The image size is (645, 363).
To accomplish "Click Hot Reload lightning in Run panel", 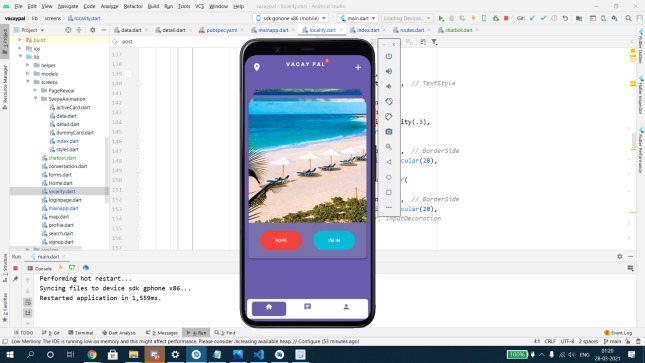I will pos(60,268).
